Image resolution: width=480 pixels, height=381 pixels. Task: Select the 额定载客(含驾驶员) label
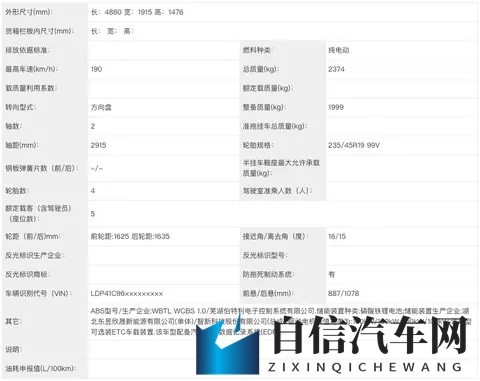[x=39, y=214]
